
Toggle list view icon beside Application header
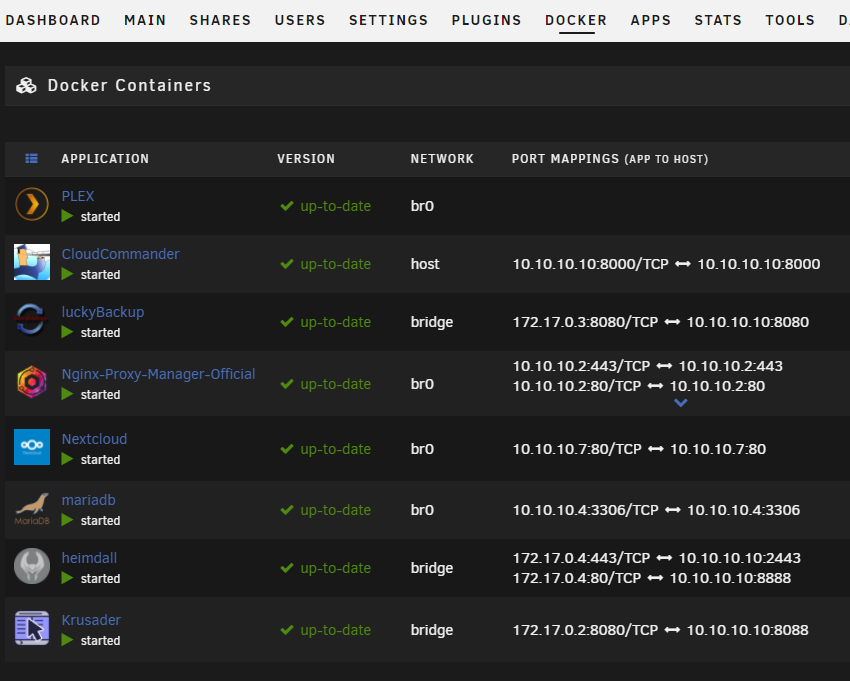coord(31,158)
